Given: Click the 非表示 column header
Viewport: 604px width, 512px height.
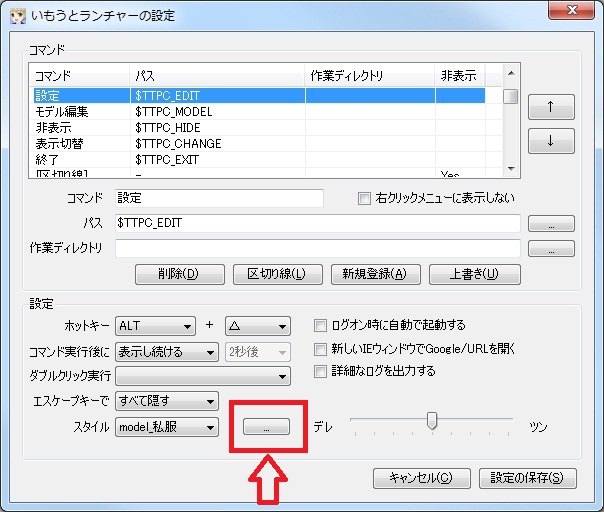Looking at the screenshot, I should [460, 76].
